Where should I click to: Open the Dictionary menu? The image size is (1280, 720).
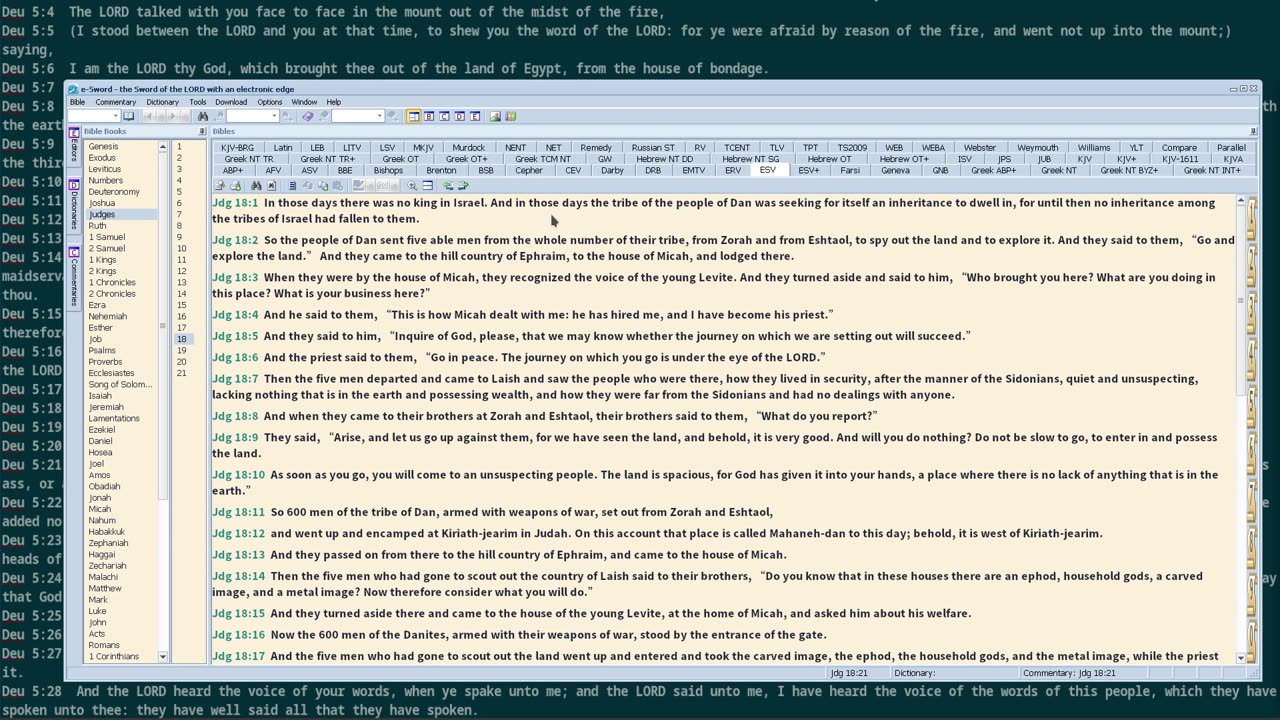point(162,102)
